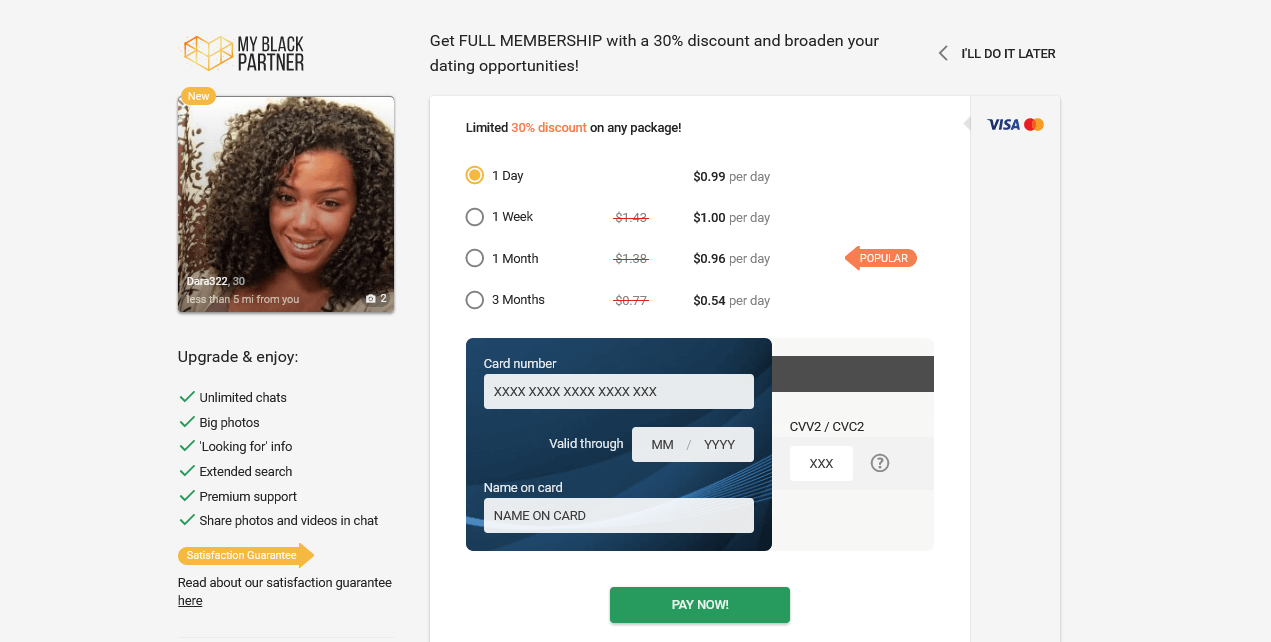Focus the Card number input field

coord(619,392)
